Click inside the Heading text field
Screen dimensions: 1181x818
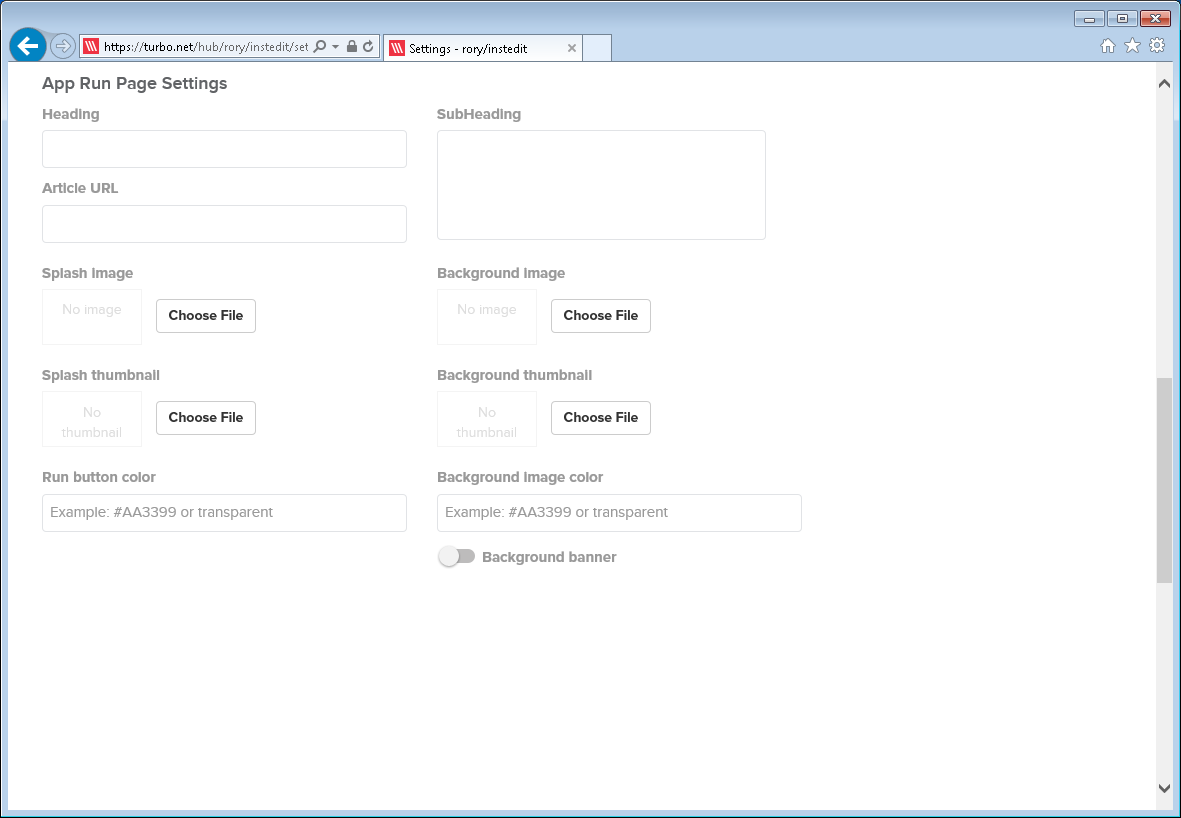click(224, 148)
